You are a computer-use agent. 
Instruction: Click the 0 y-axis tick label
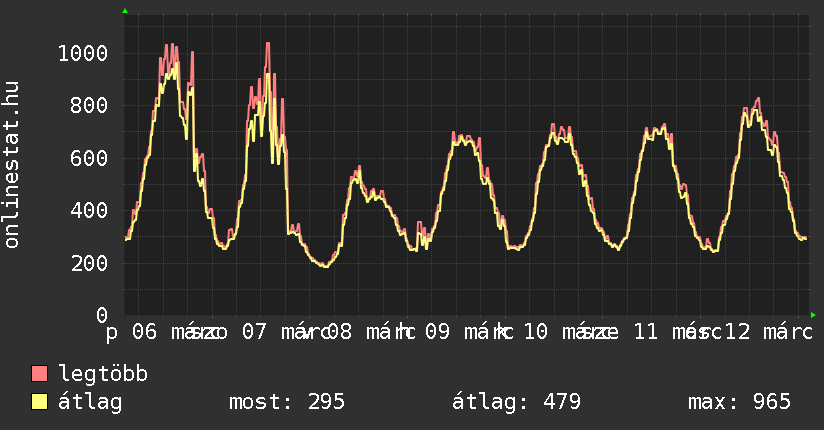click(103, 316)
